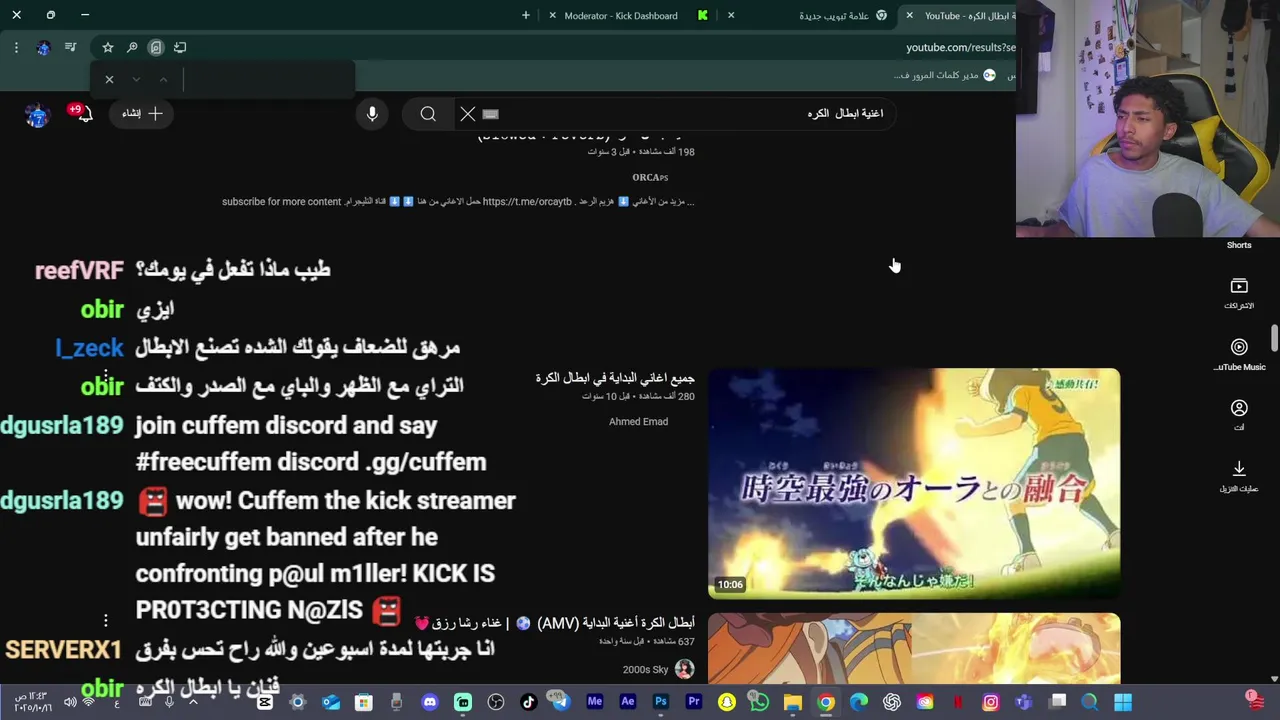Expand the system tray hidden icons chevron

pos(193,702)
